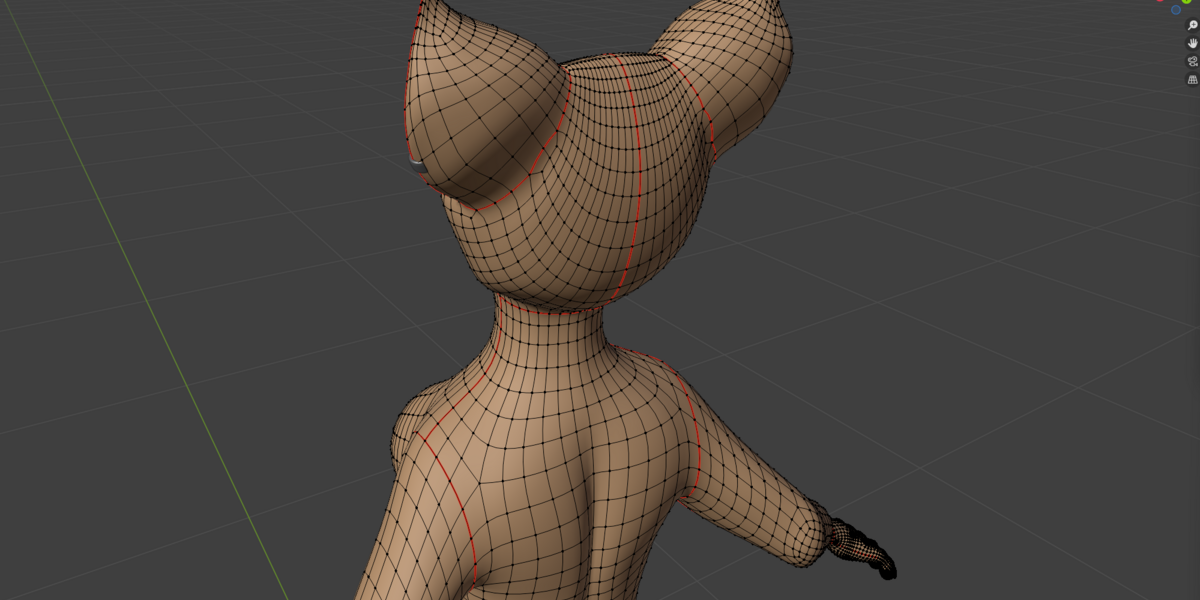
Task: Select the Pan view hand icon
Action: click(1192, 43)
